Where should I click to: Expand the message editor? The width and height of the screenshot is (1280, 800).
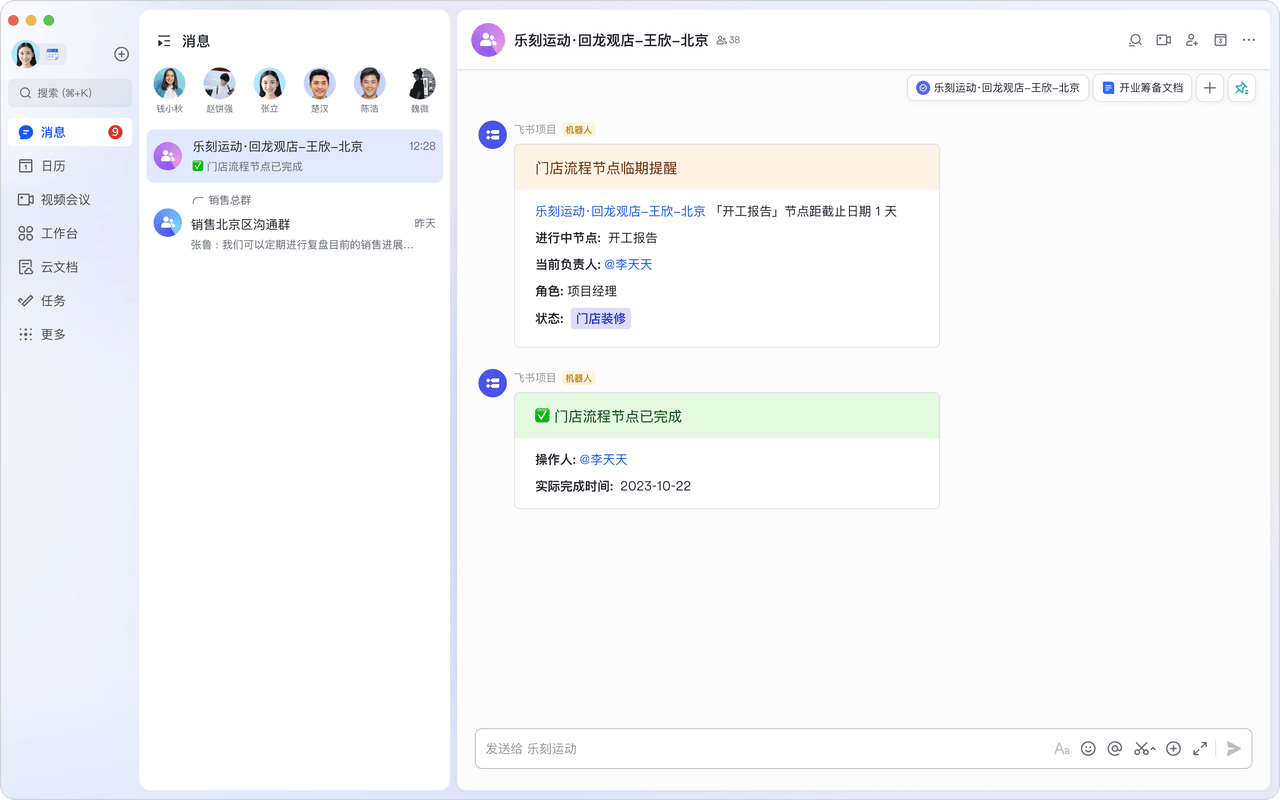[1200, 748]
